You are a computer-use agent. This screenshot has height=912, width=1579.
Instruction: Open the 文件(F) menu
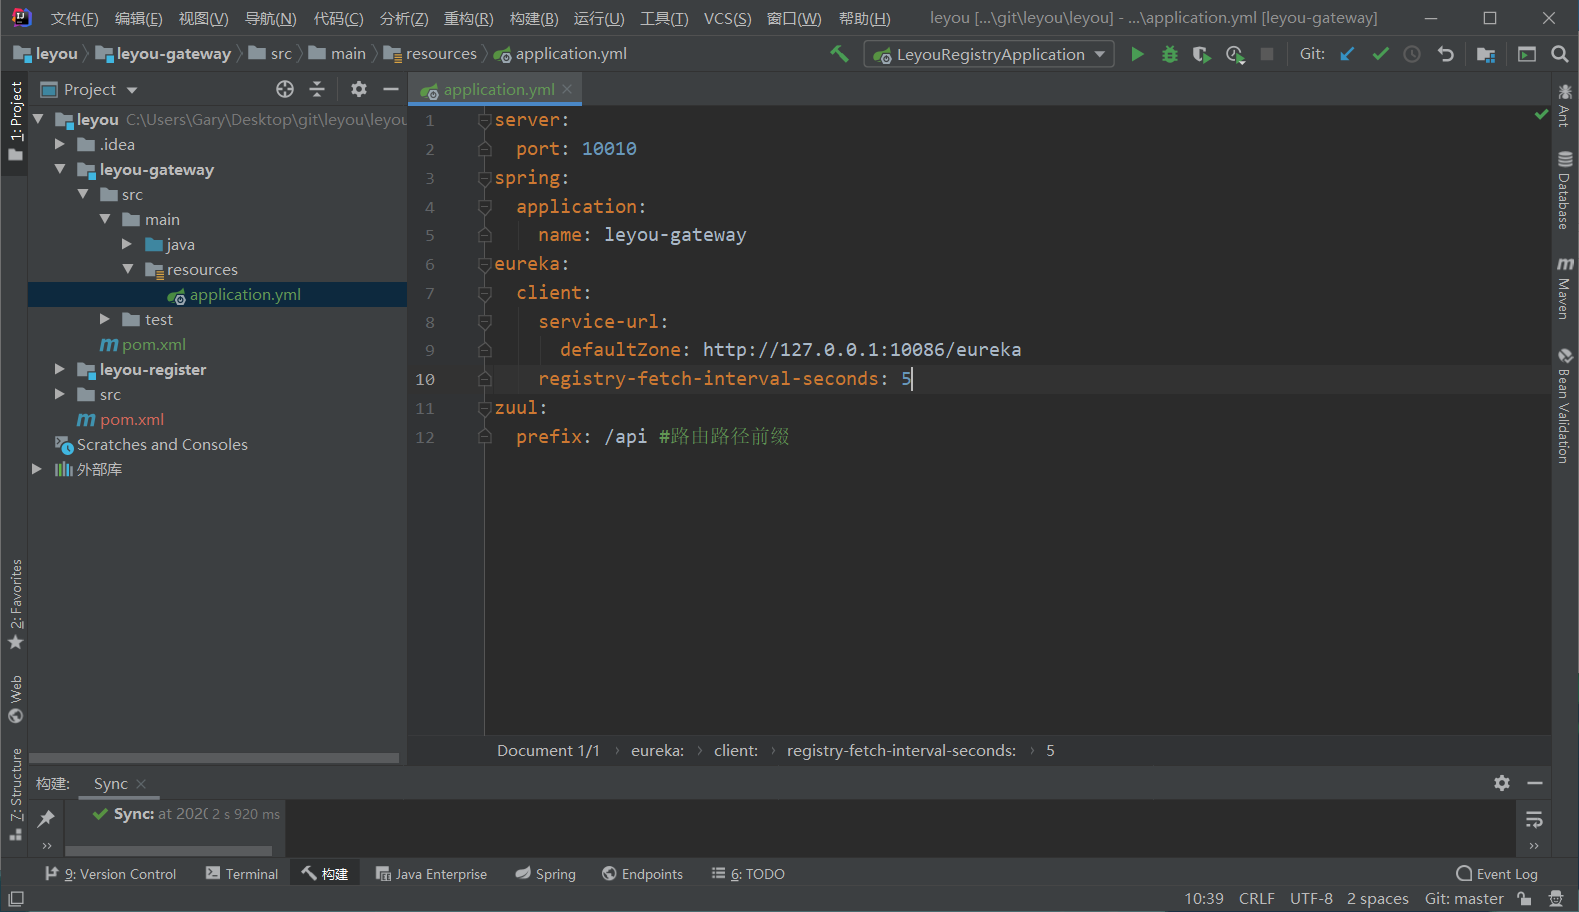pos(74,18)
